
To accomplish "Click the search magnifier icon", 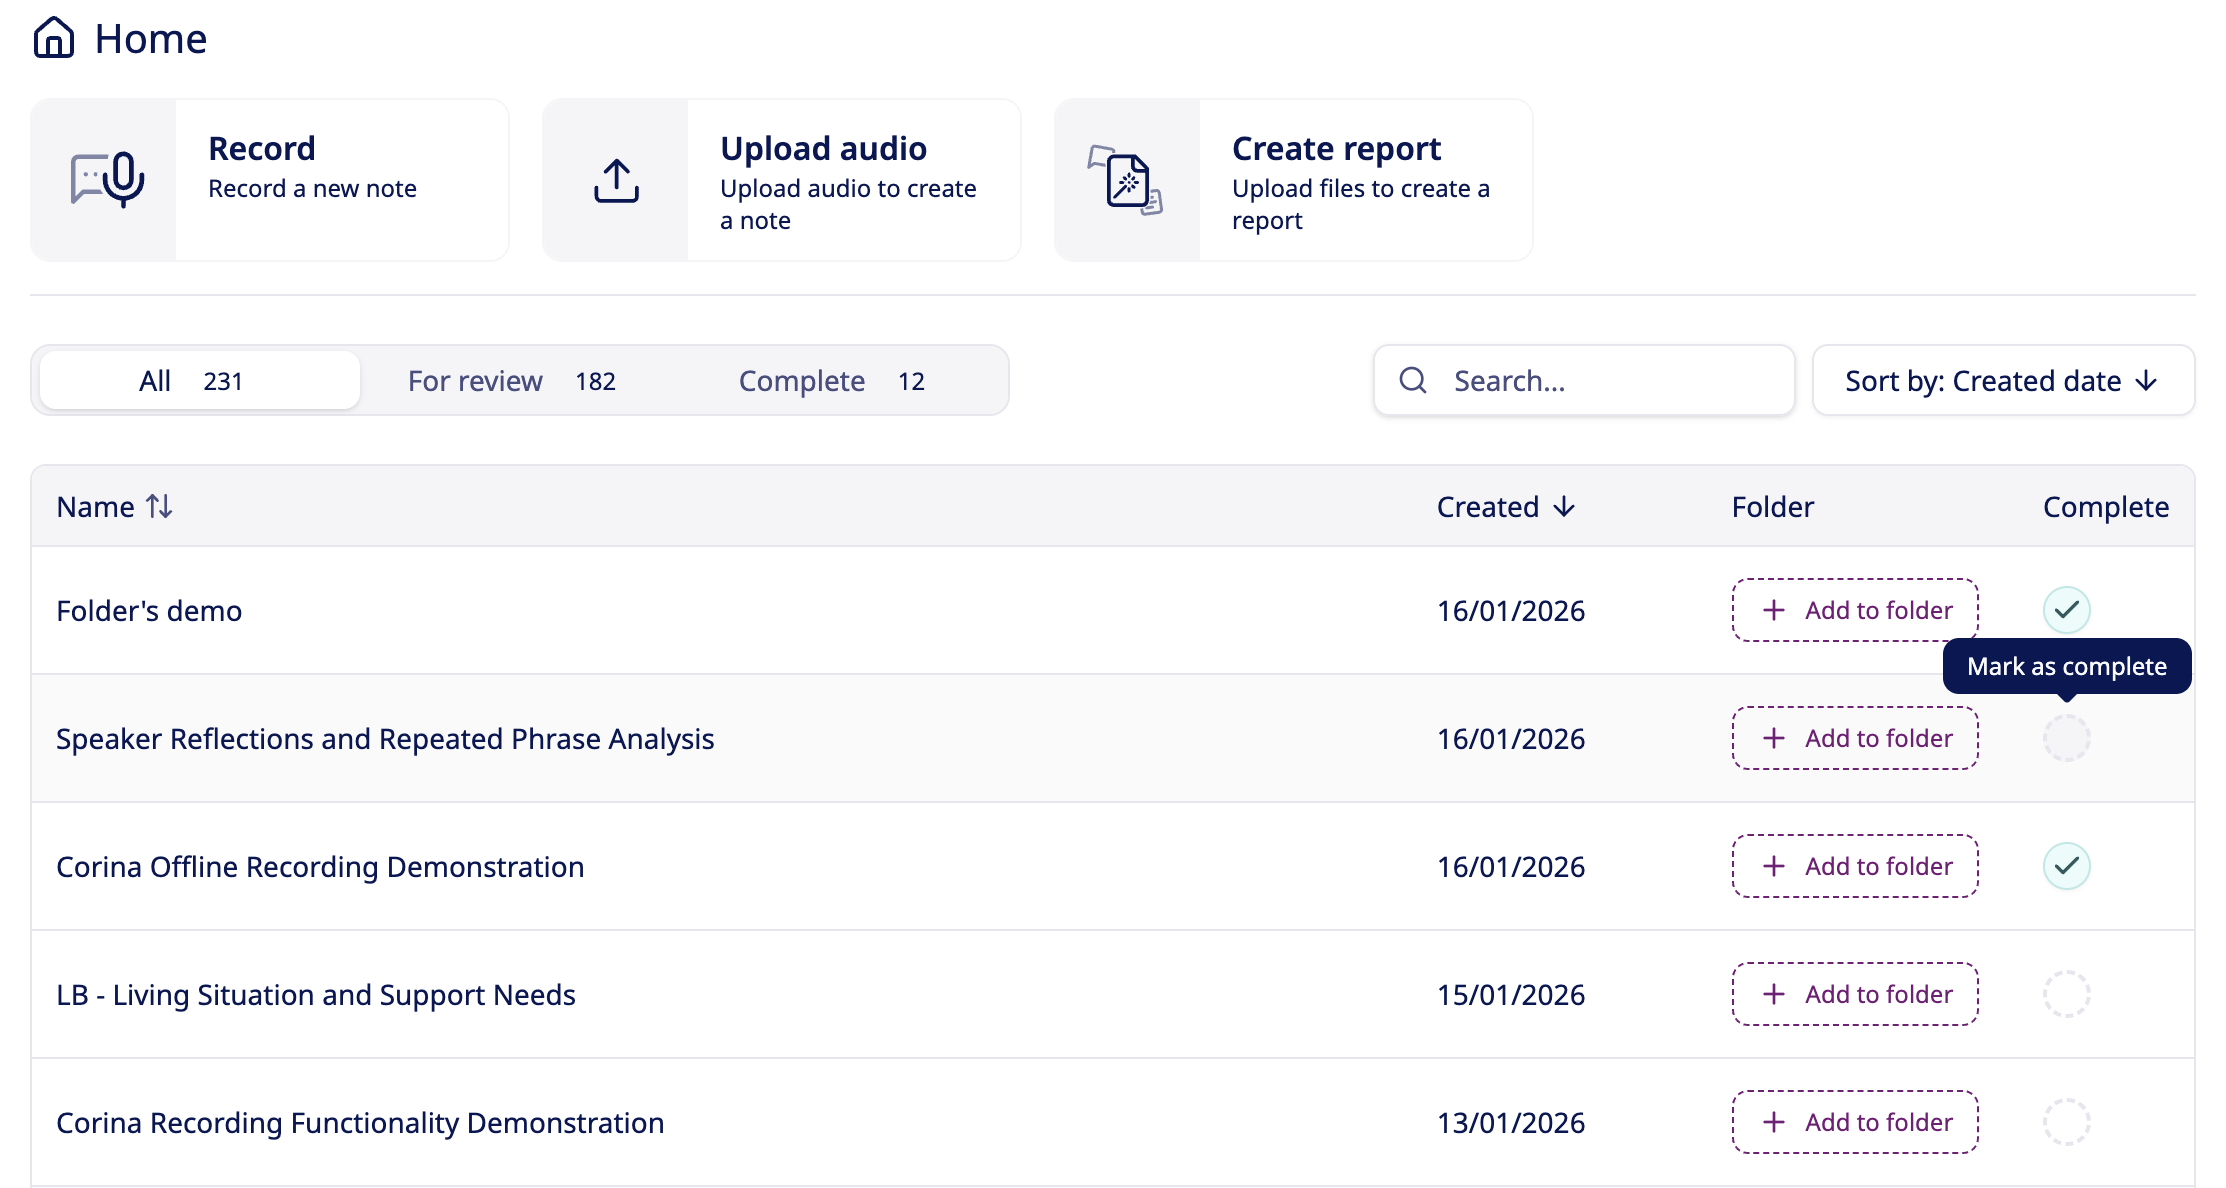I will tap(1413, 380).
